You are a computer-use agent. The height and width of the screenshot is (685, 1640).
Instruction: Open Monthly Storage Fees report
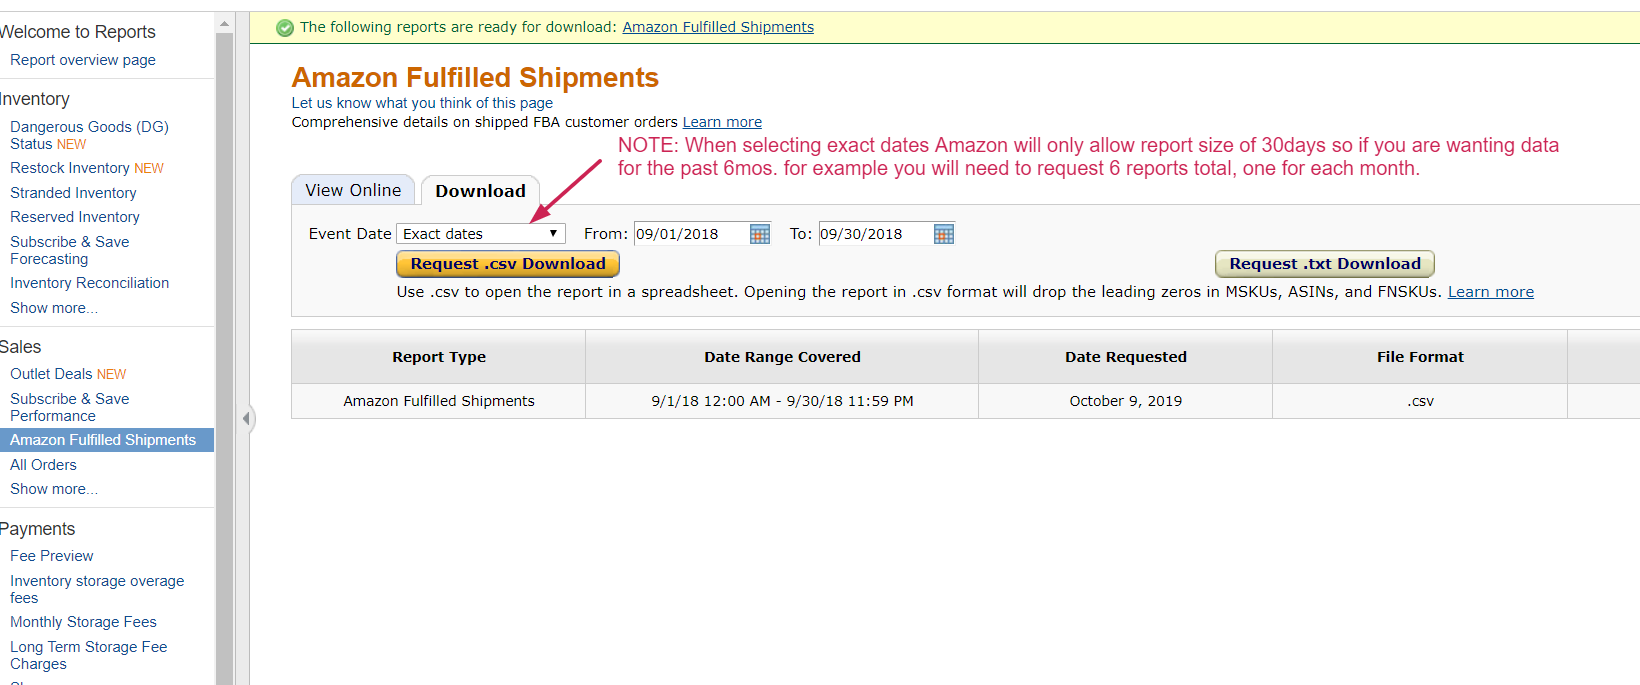[x=83, y=622]
